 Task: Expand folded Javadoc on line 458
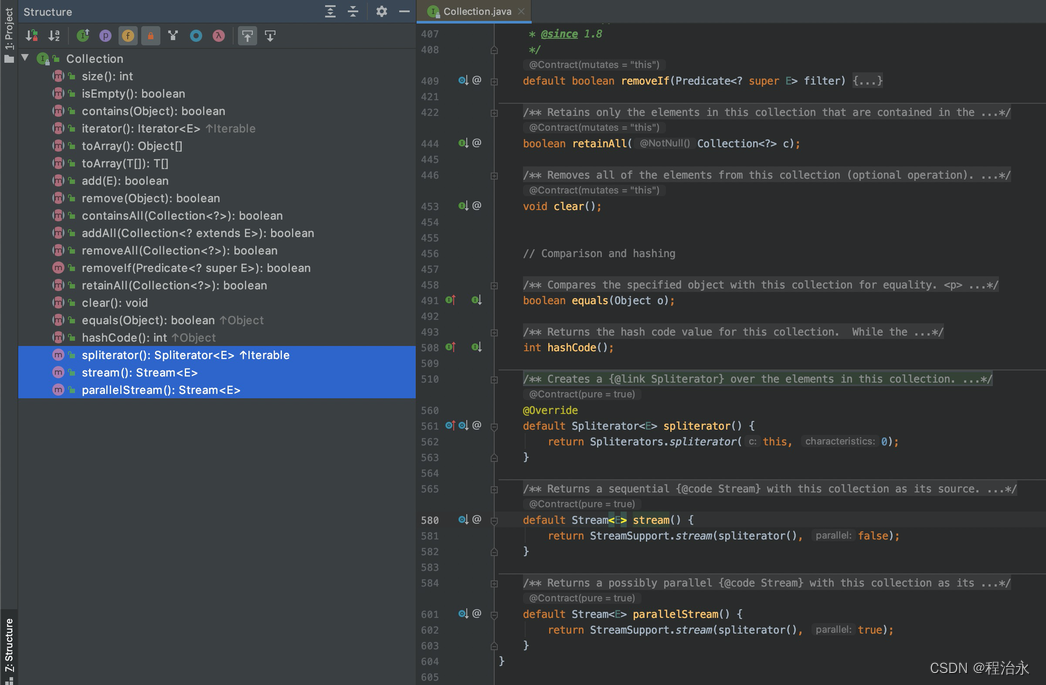pos(494,285)
